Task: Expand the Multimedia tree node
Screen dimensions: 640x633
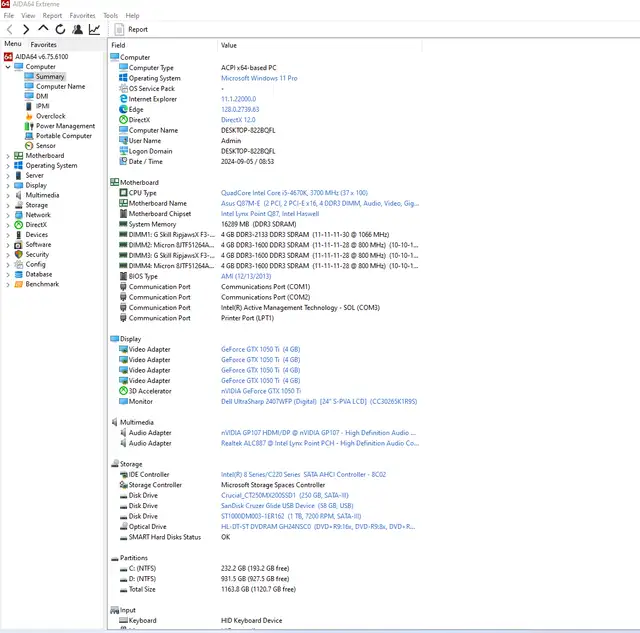Action: click(x=8, y=195)
